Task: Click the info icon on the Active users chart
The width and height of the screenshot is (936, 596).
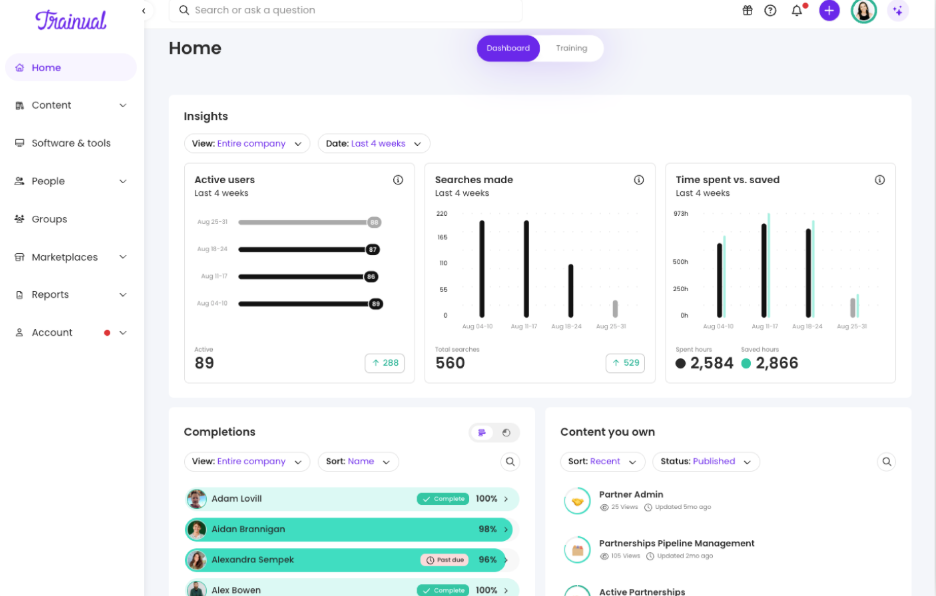Action: pos(397,179)
